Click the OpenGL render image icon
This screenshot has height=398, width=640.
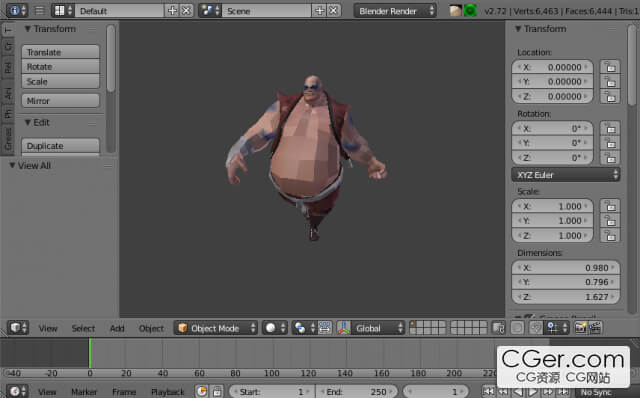click(580, 328)
